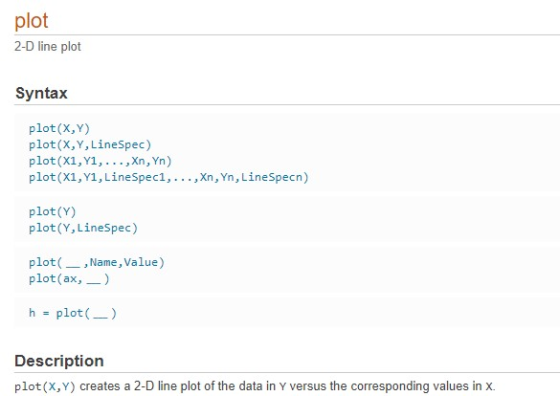Click the Syntax section heading
This screenshot has height=396, width=560.
pos(41,93)
